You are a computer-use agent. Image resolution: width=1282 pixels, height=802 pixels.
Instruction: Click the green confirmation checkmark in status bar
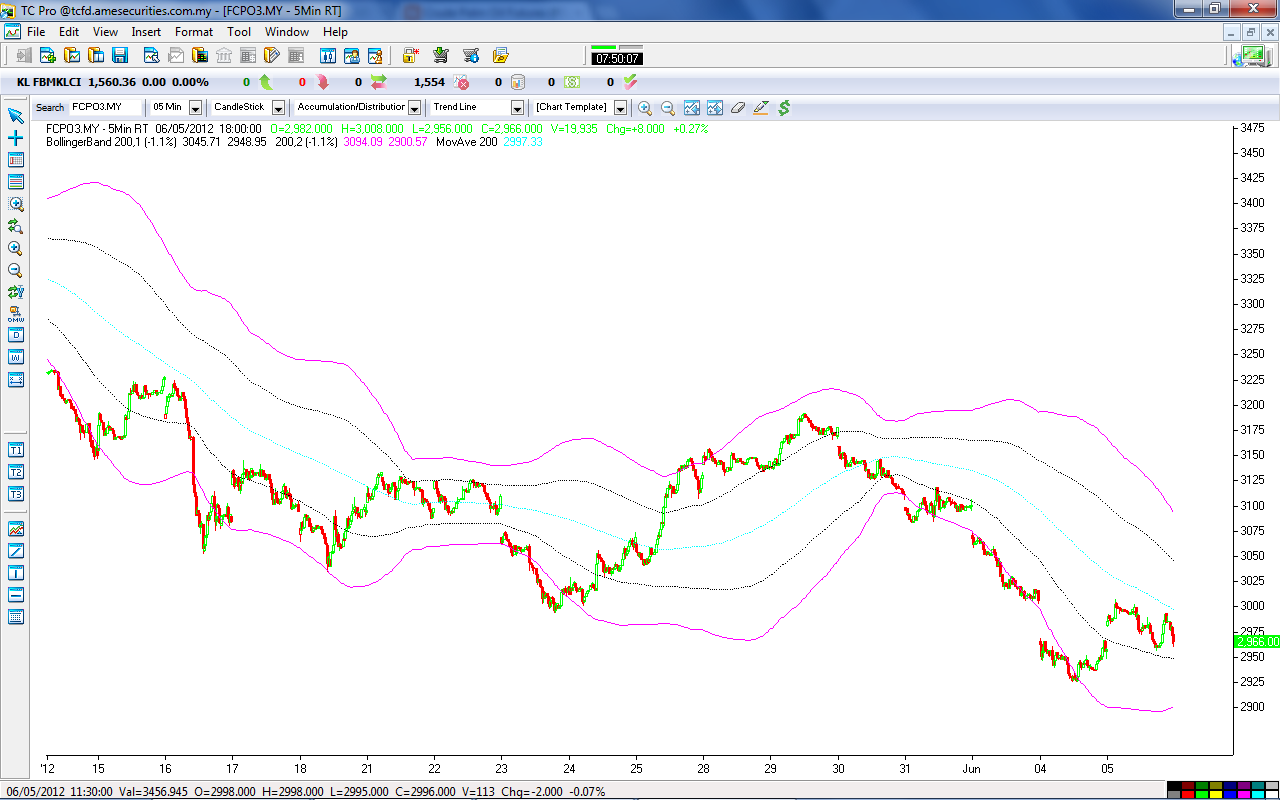629,81
